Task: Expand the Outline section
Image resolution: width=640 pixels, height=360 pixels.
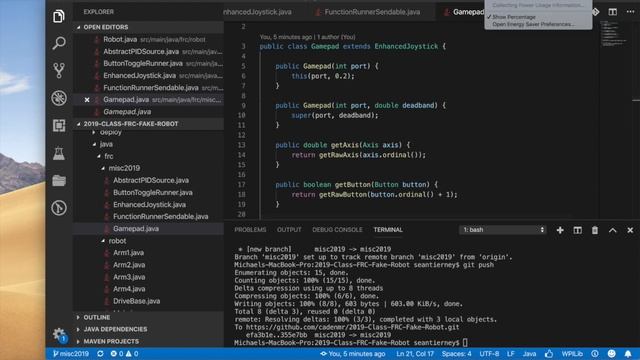Action: point(149,317)
